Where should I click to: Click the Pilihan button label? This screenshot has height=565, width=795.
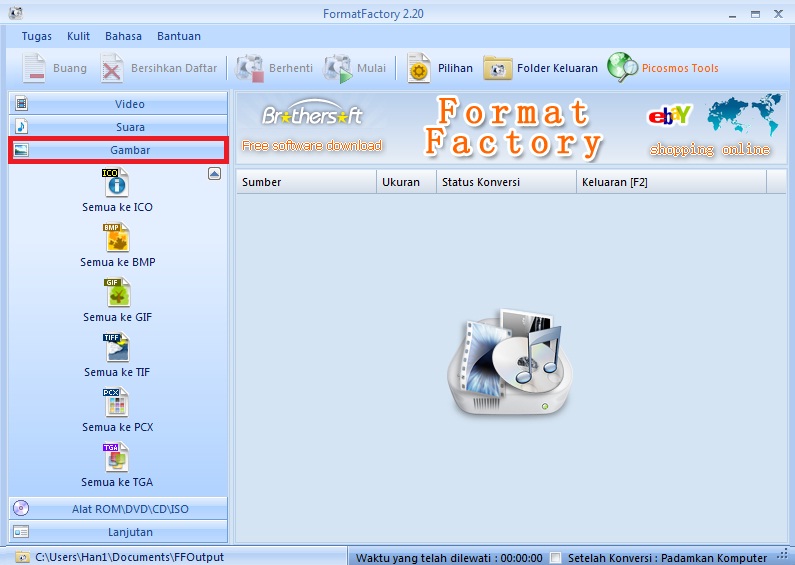tap(455, 68)
